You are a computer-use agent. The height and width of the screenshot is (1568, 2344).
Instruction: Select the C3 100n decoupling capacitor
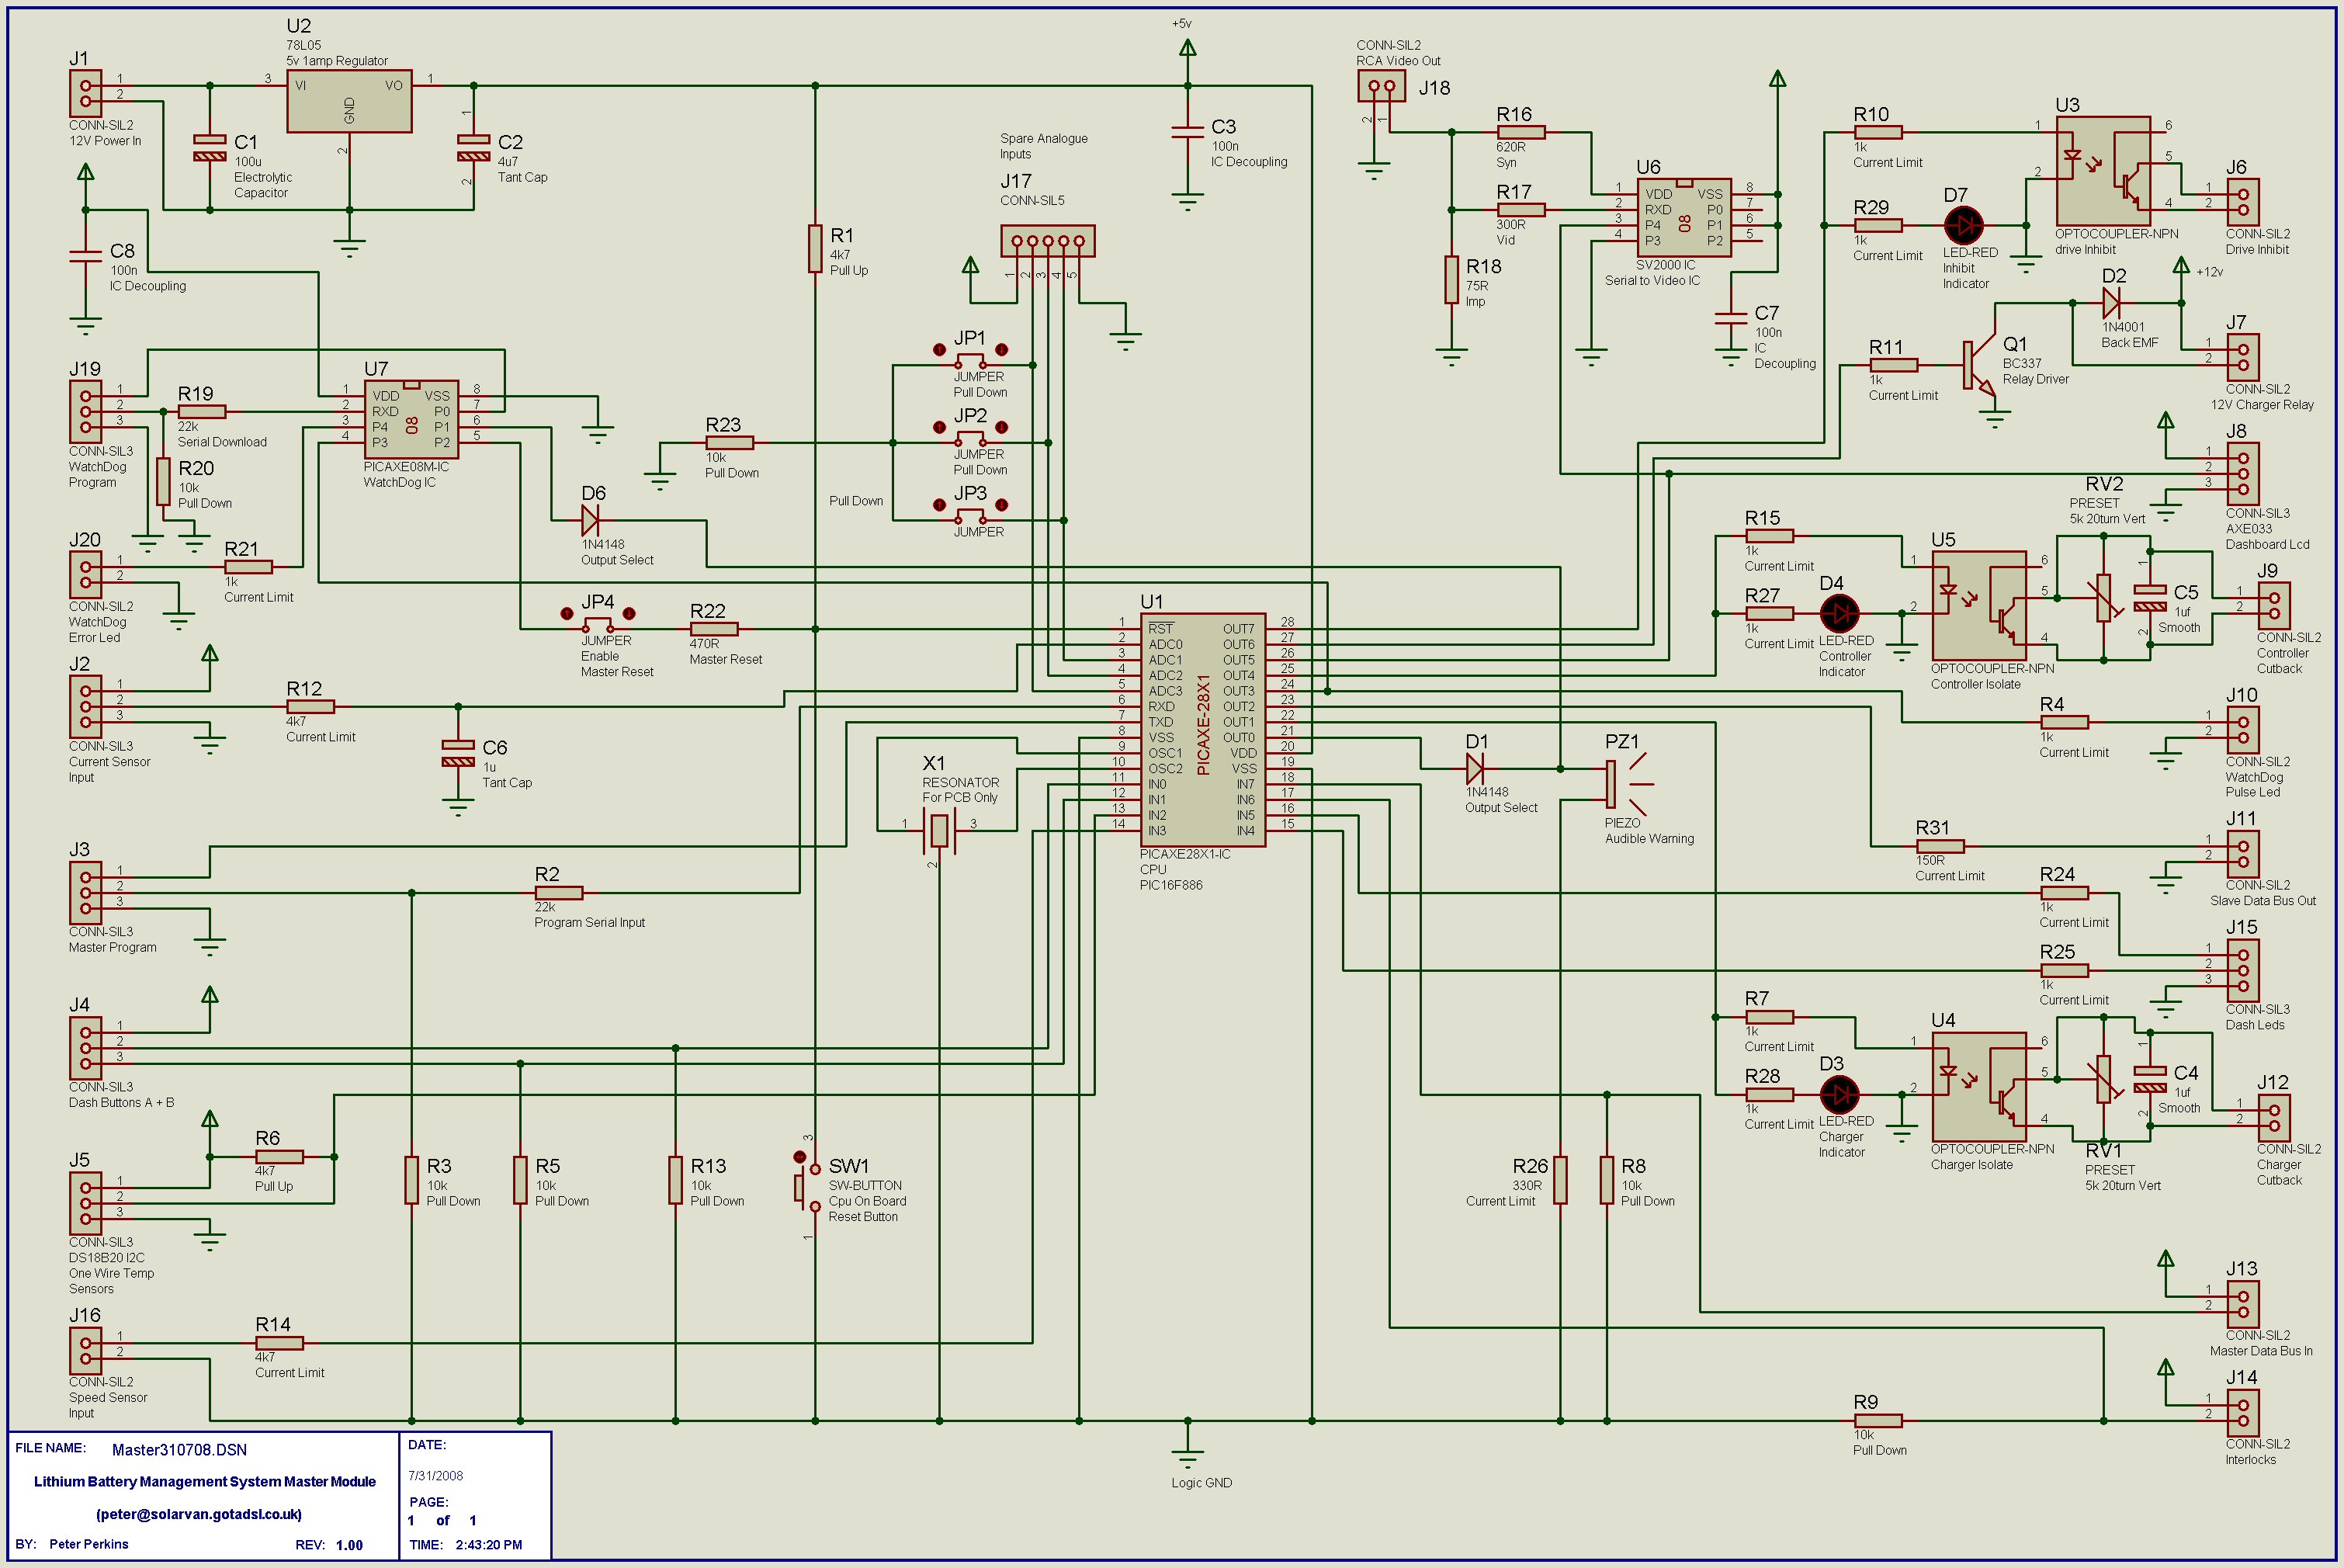coord(1187,132)
